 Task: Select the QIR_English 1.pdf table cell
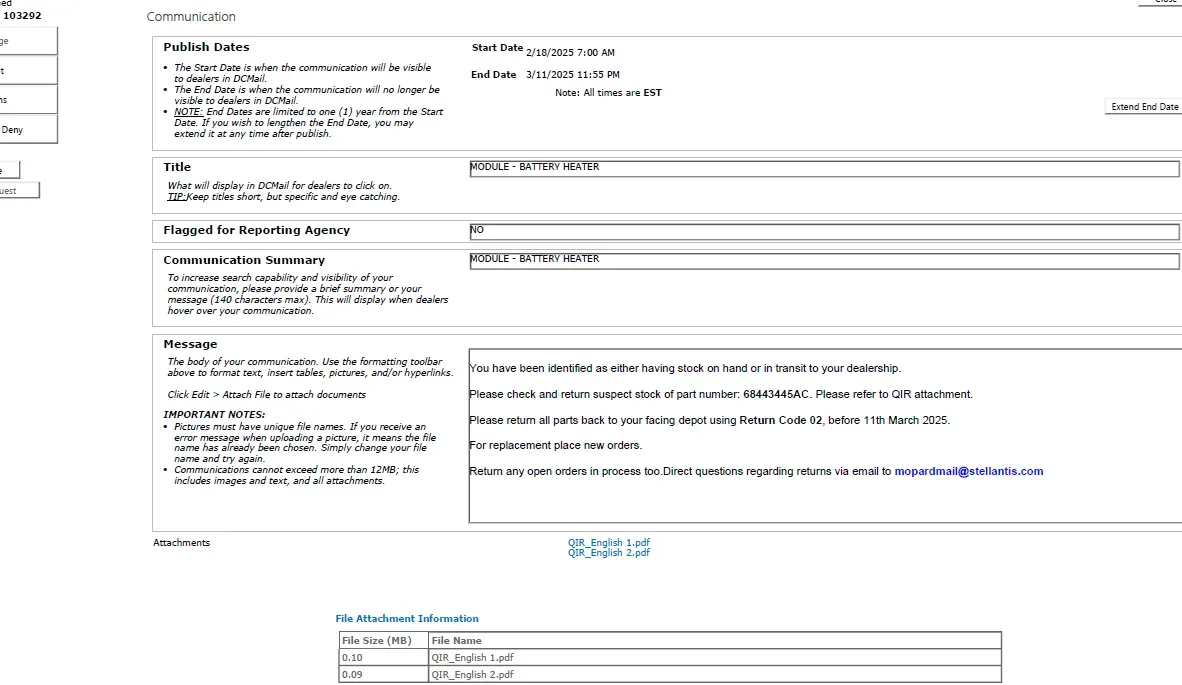[715, 657]
